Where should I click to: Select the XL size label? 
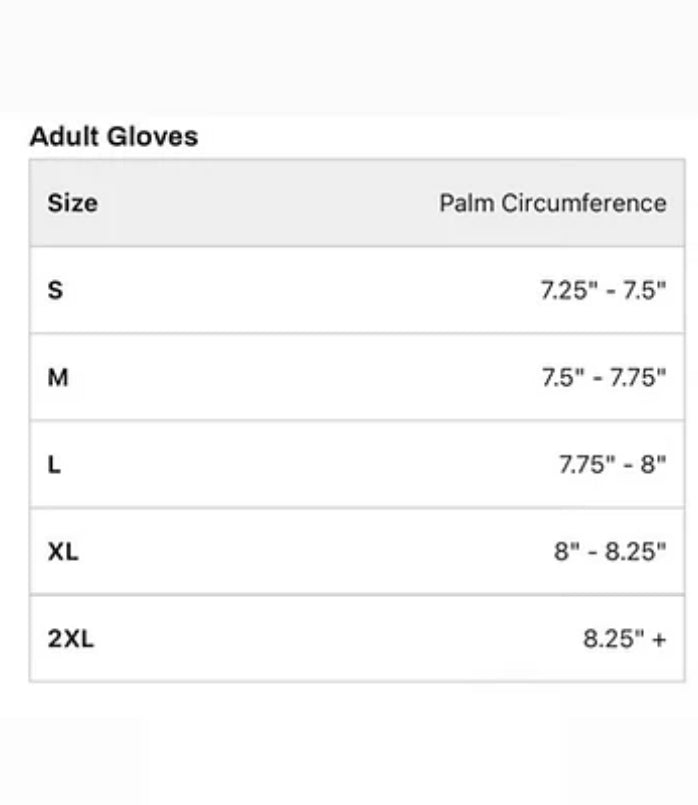tap(63, 552)
